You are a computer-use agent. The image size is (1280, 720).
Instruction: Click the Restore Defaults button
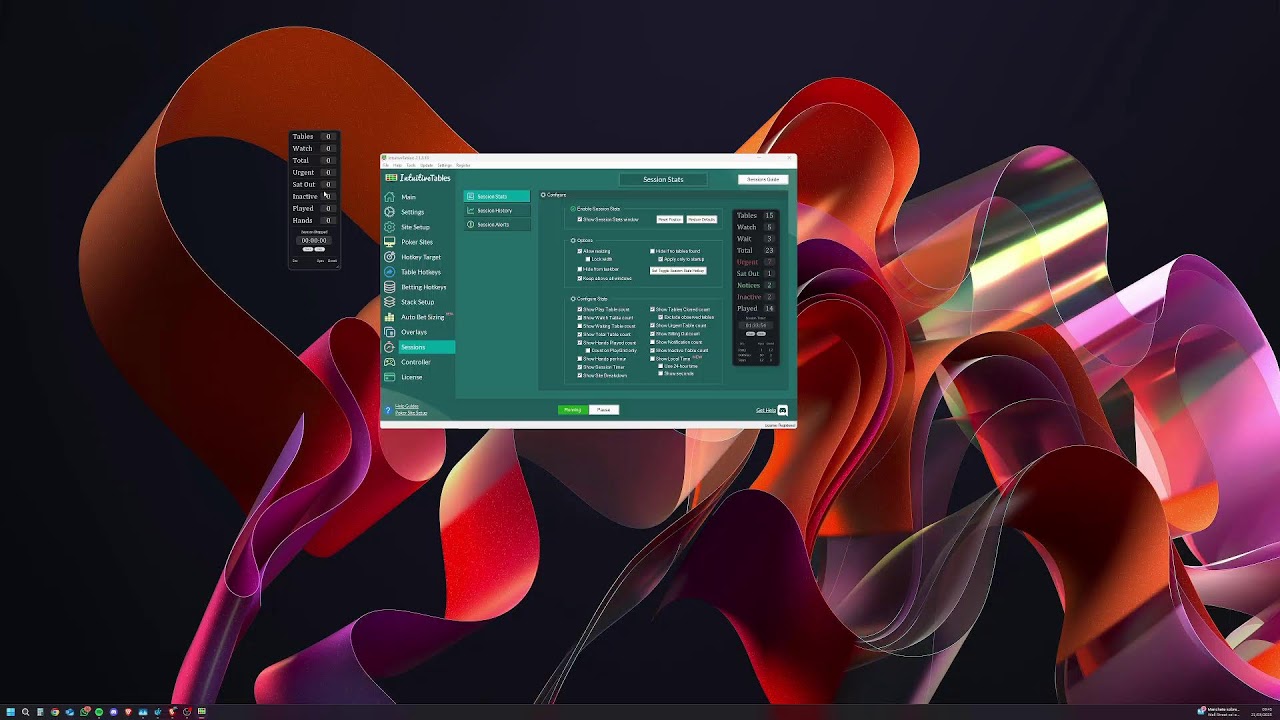(701, 219)
